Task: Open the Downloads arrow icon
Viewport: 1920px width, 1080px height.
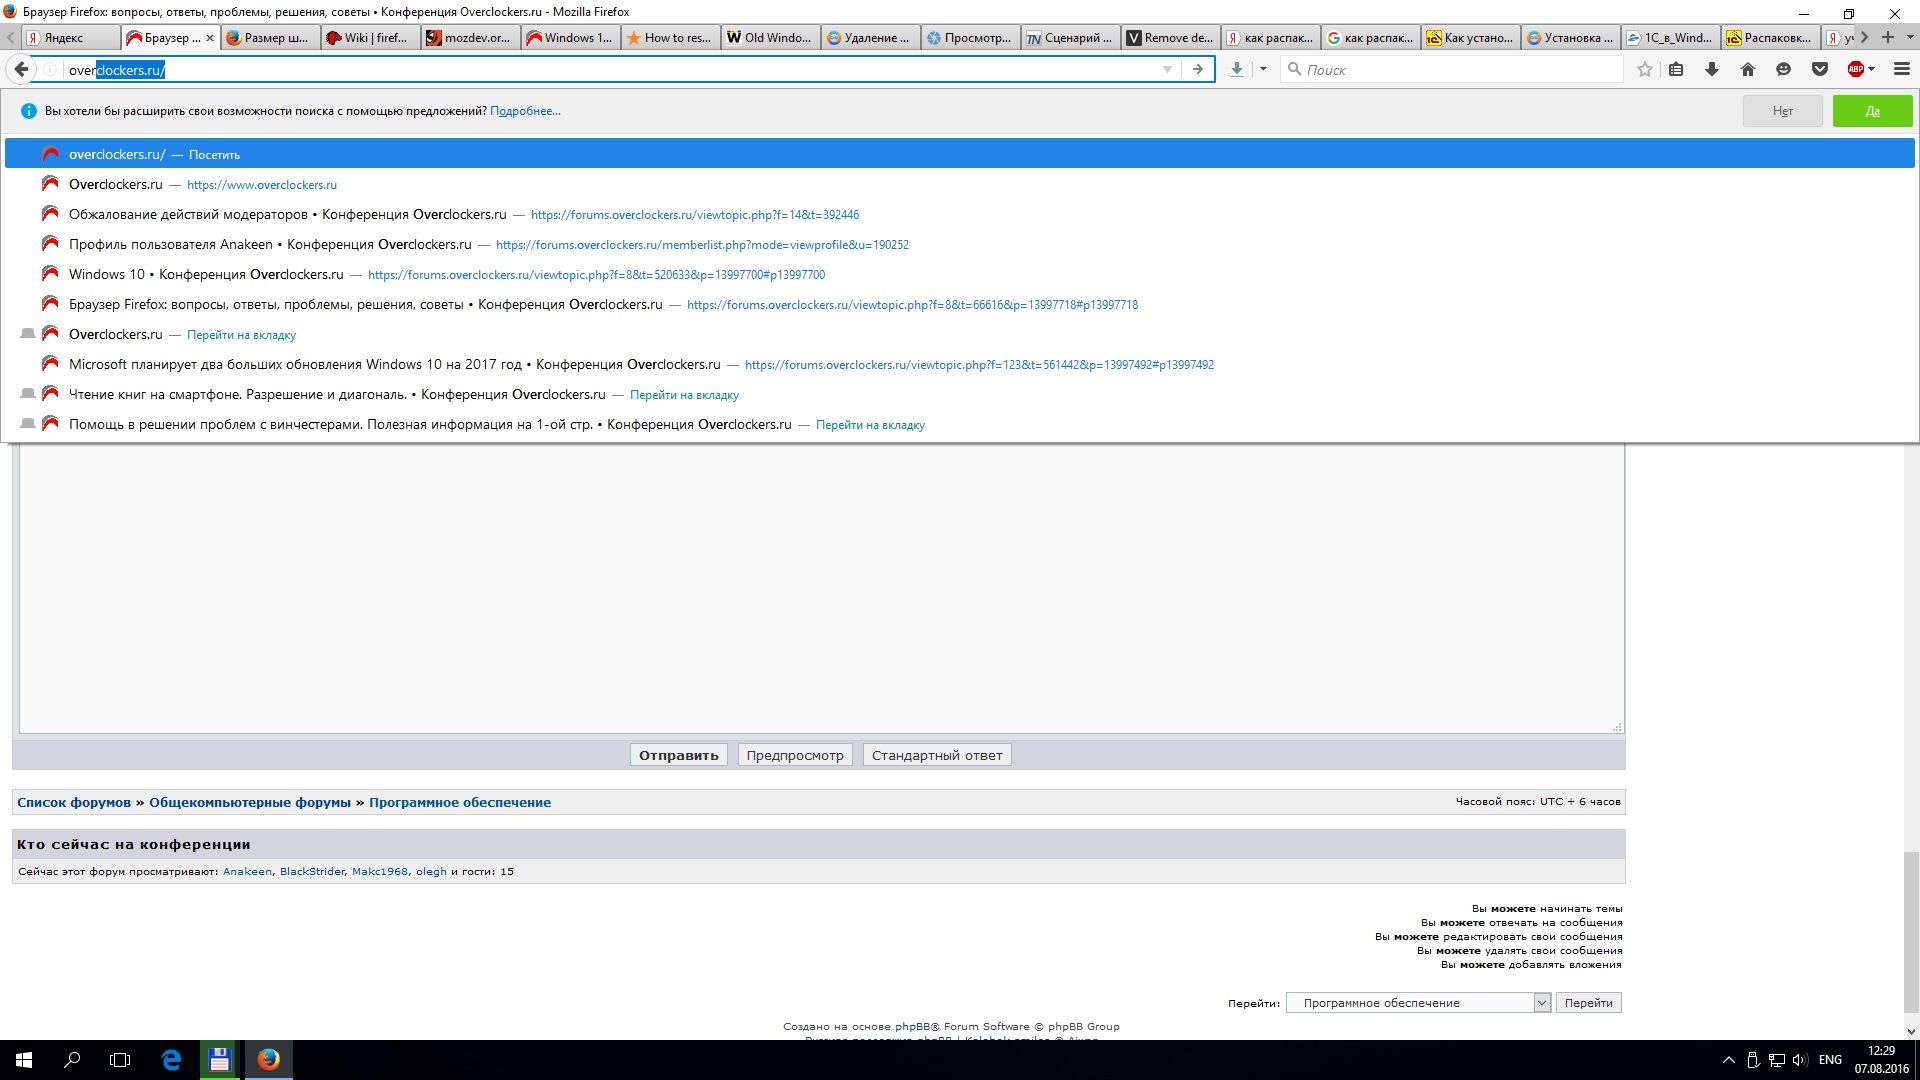Action: (1711, 69)
